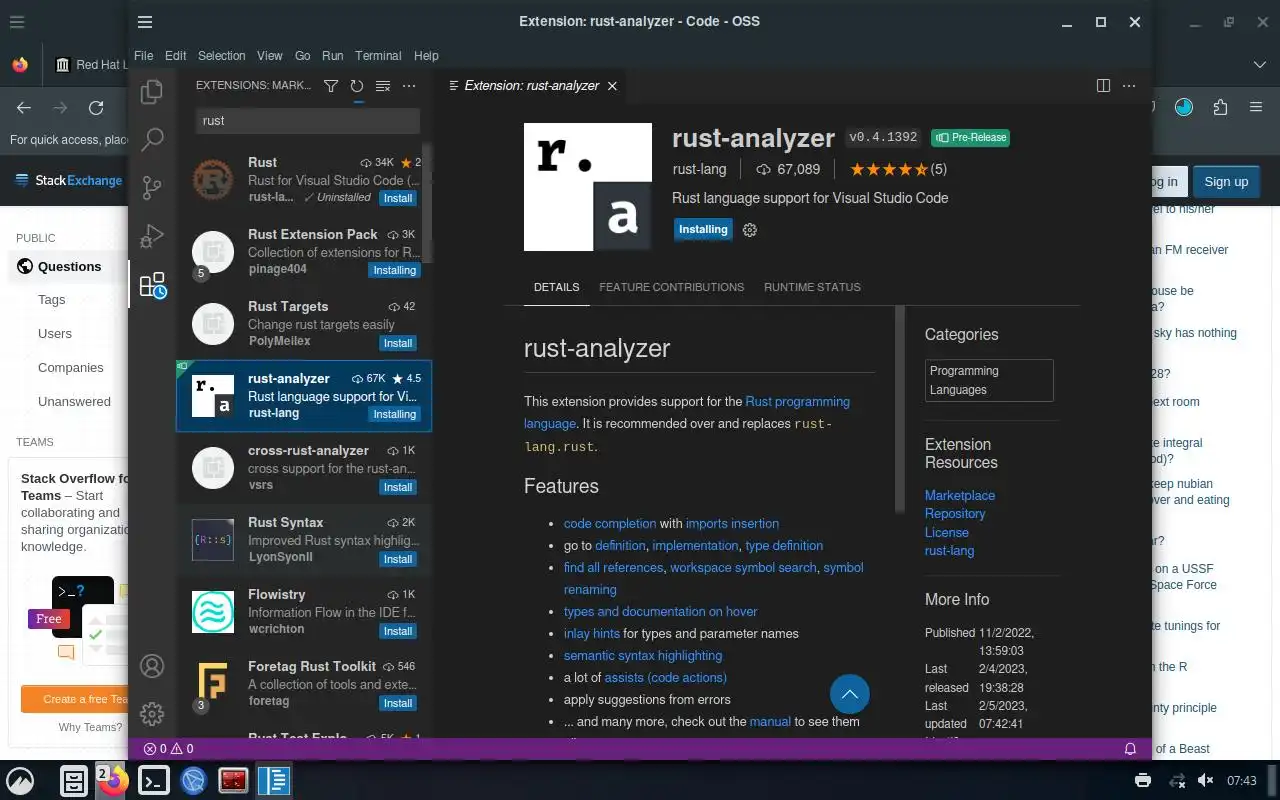Open the Manage gear in activity bar
The image size is (1280, 800).
pos(152,714)
